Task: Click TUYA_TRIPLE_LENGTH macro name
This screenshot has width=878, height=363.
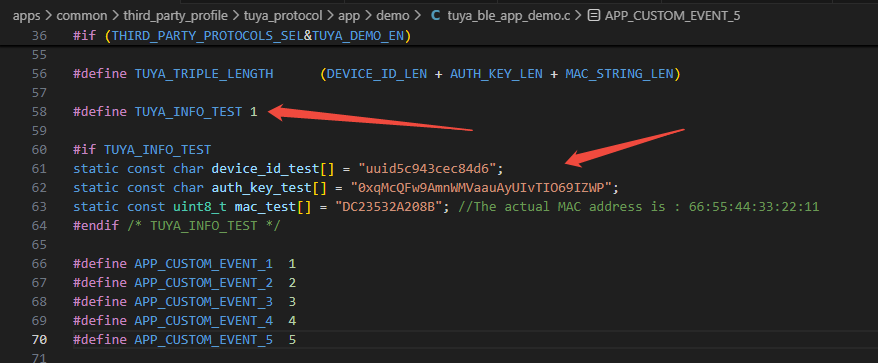Action: coord(204,74)
